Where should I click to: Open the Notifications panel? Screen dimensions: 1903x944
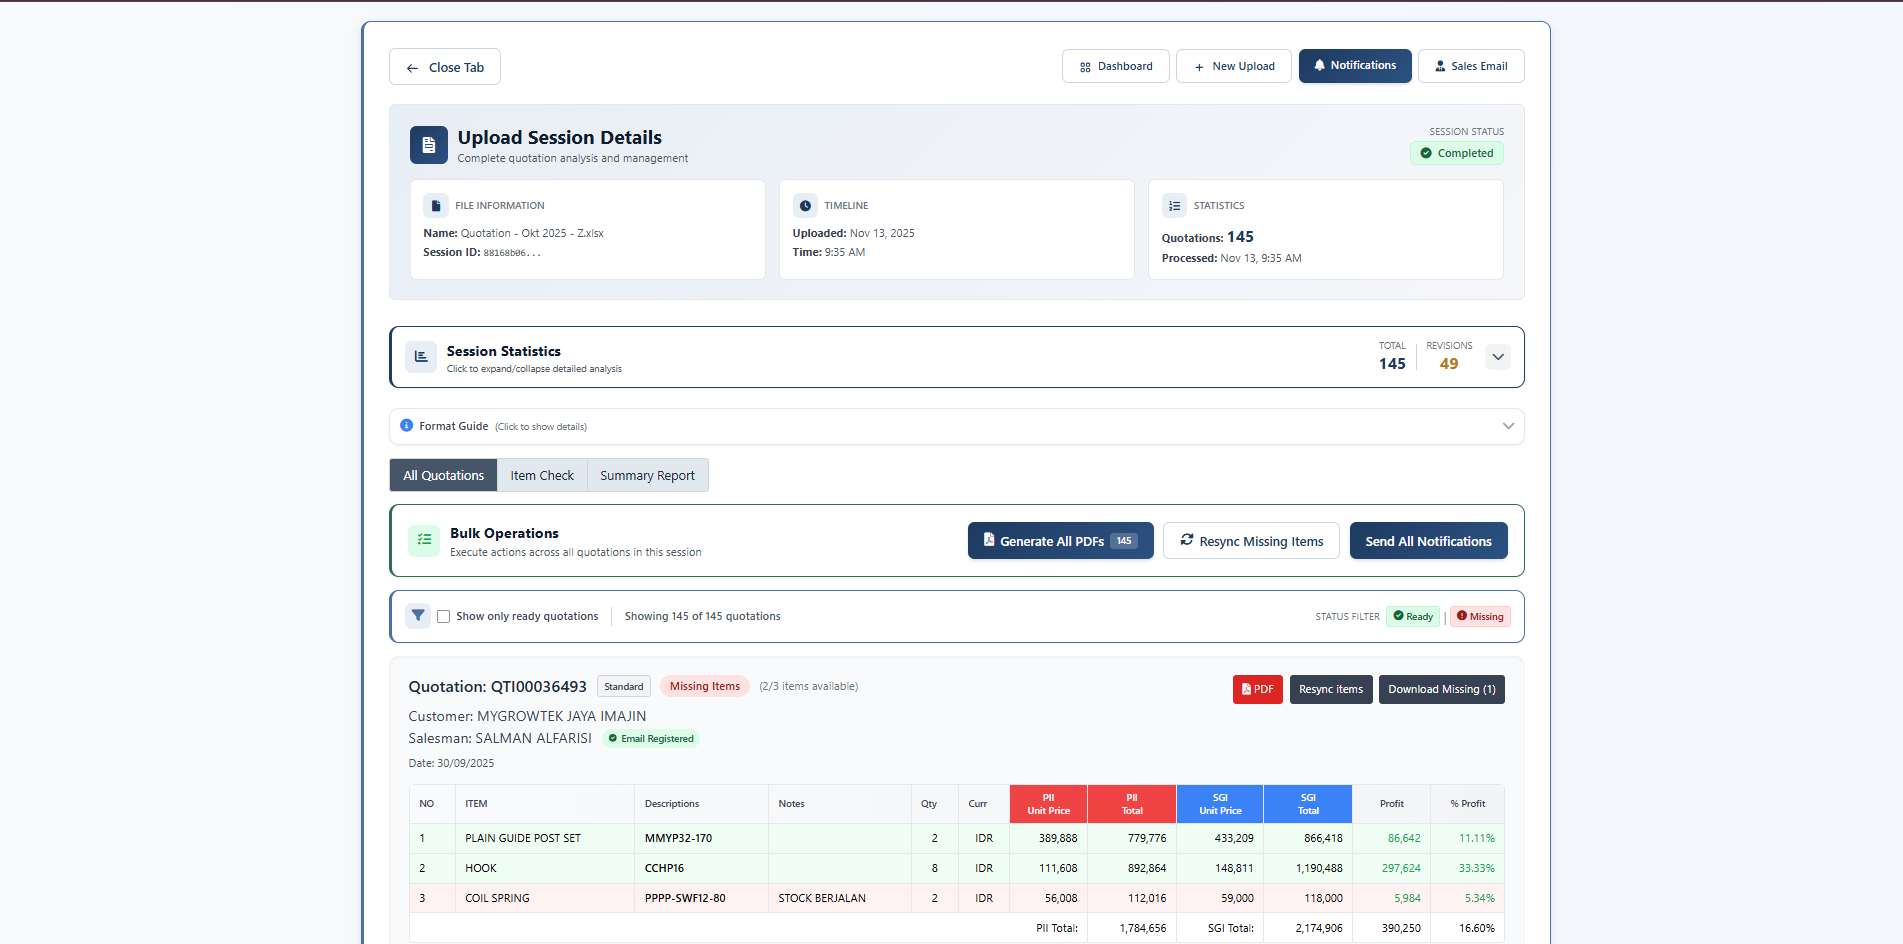click(x=1355, y=66)
